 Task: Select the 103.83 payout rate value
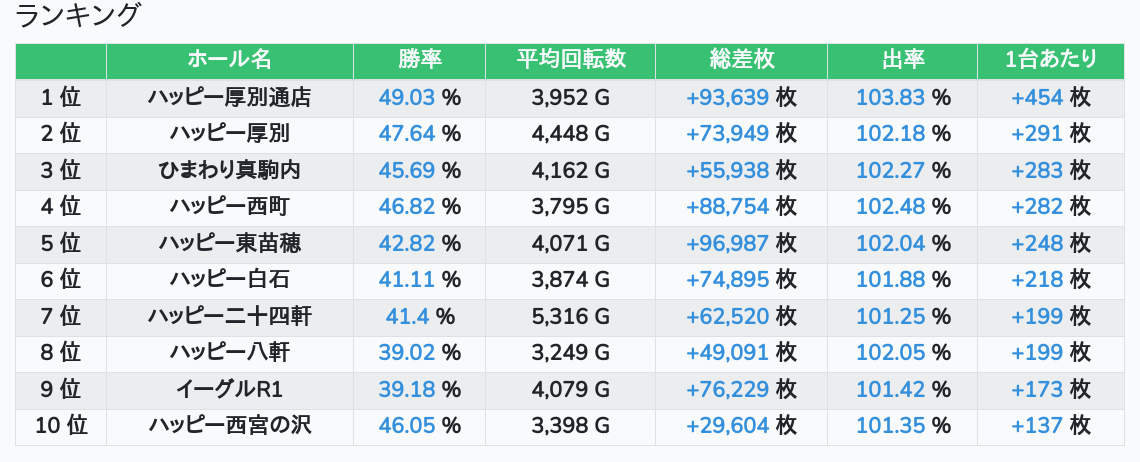click(891, 97)
